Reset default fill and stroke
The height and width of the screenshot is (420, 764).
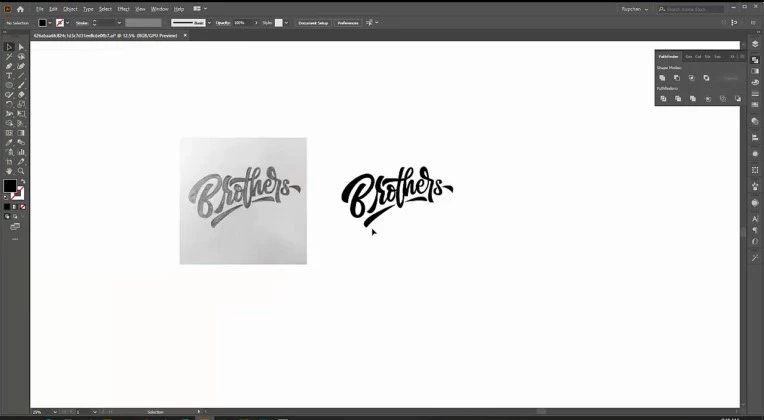click(x=6, y=197)
